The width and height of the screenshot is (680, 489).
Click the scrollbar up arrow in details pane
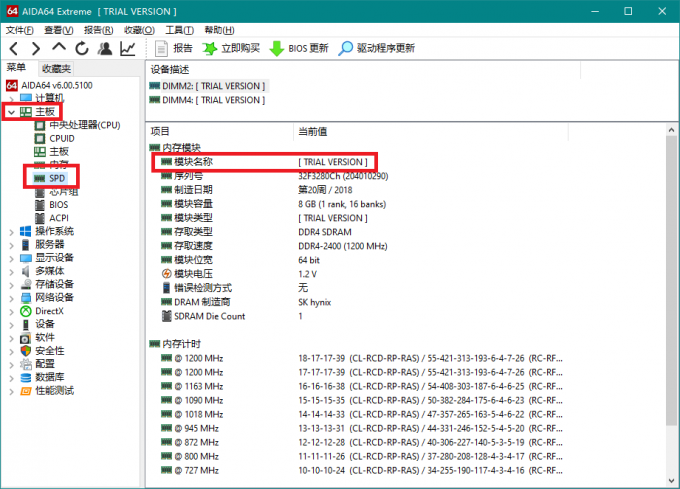click(672, 130)
